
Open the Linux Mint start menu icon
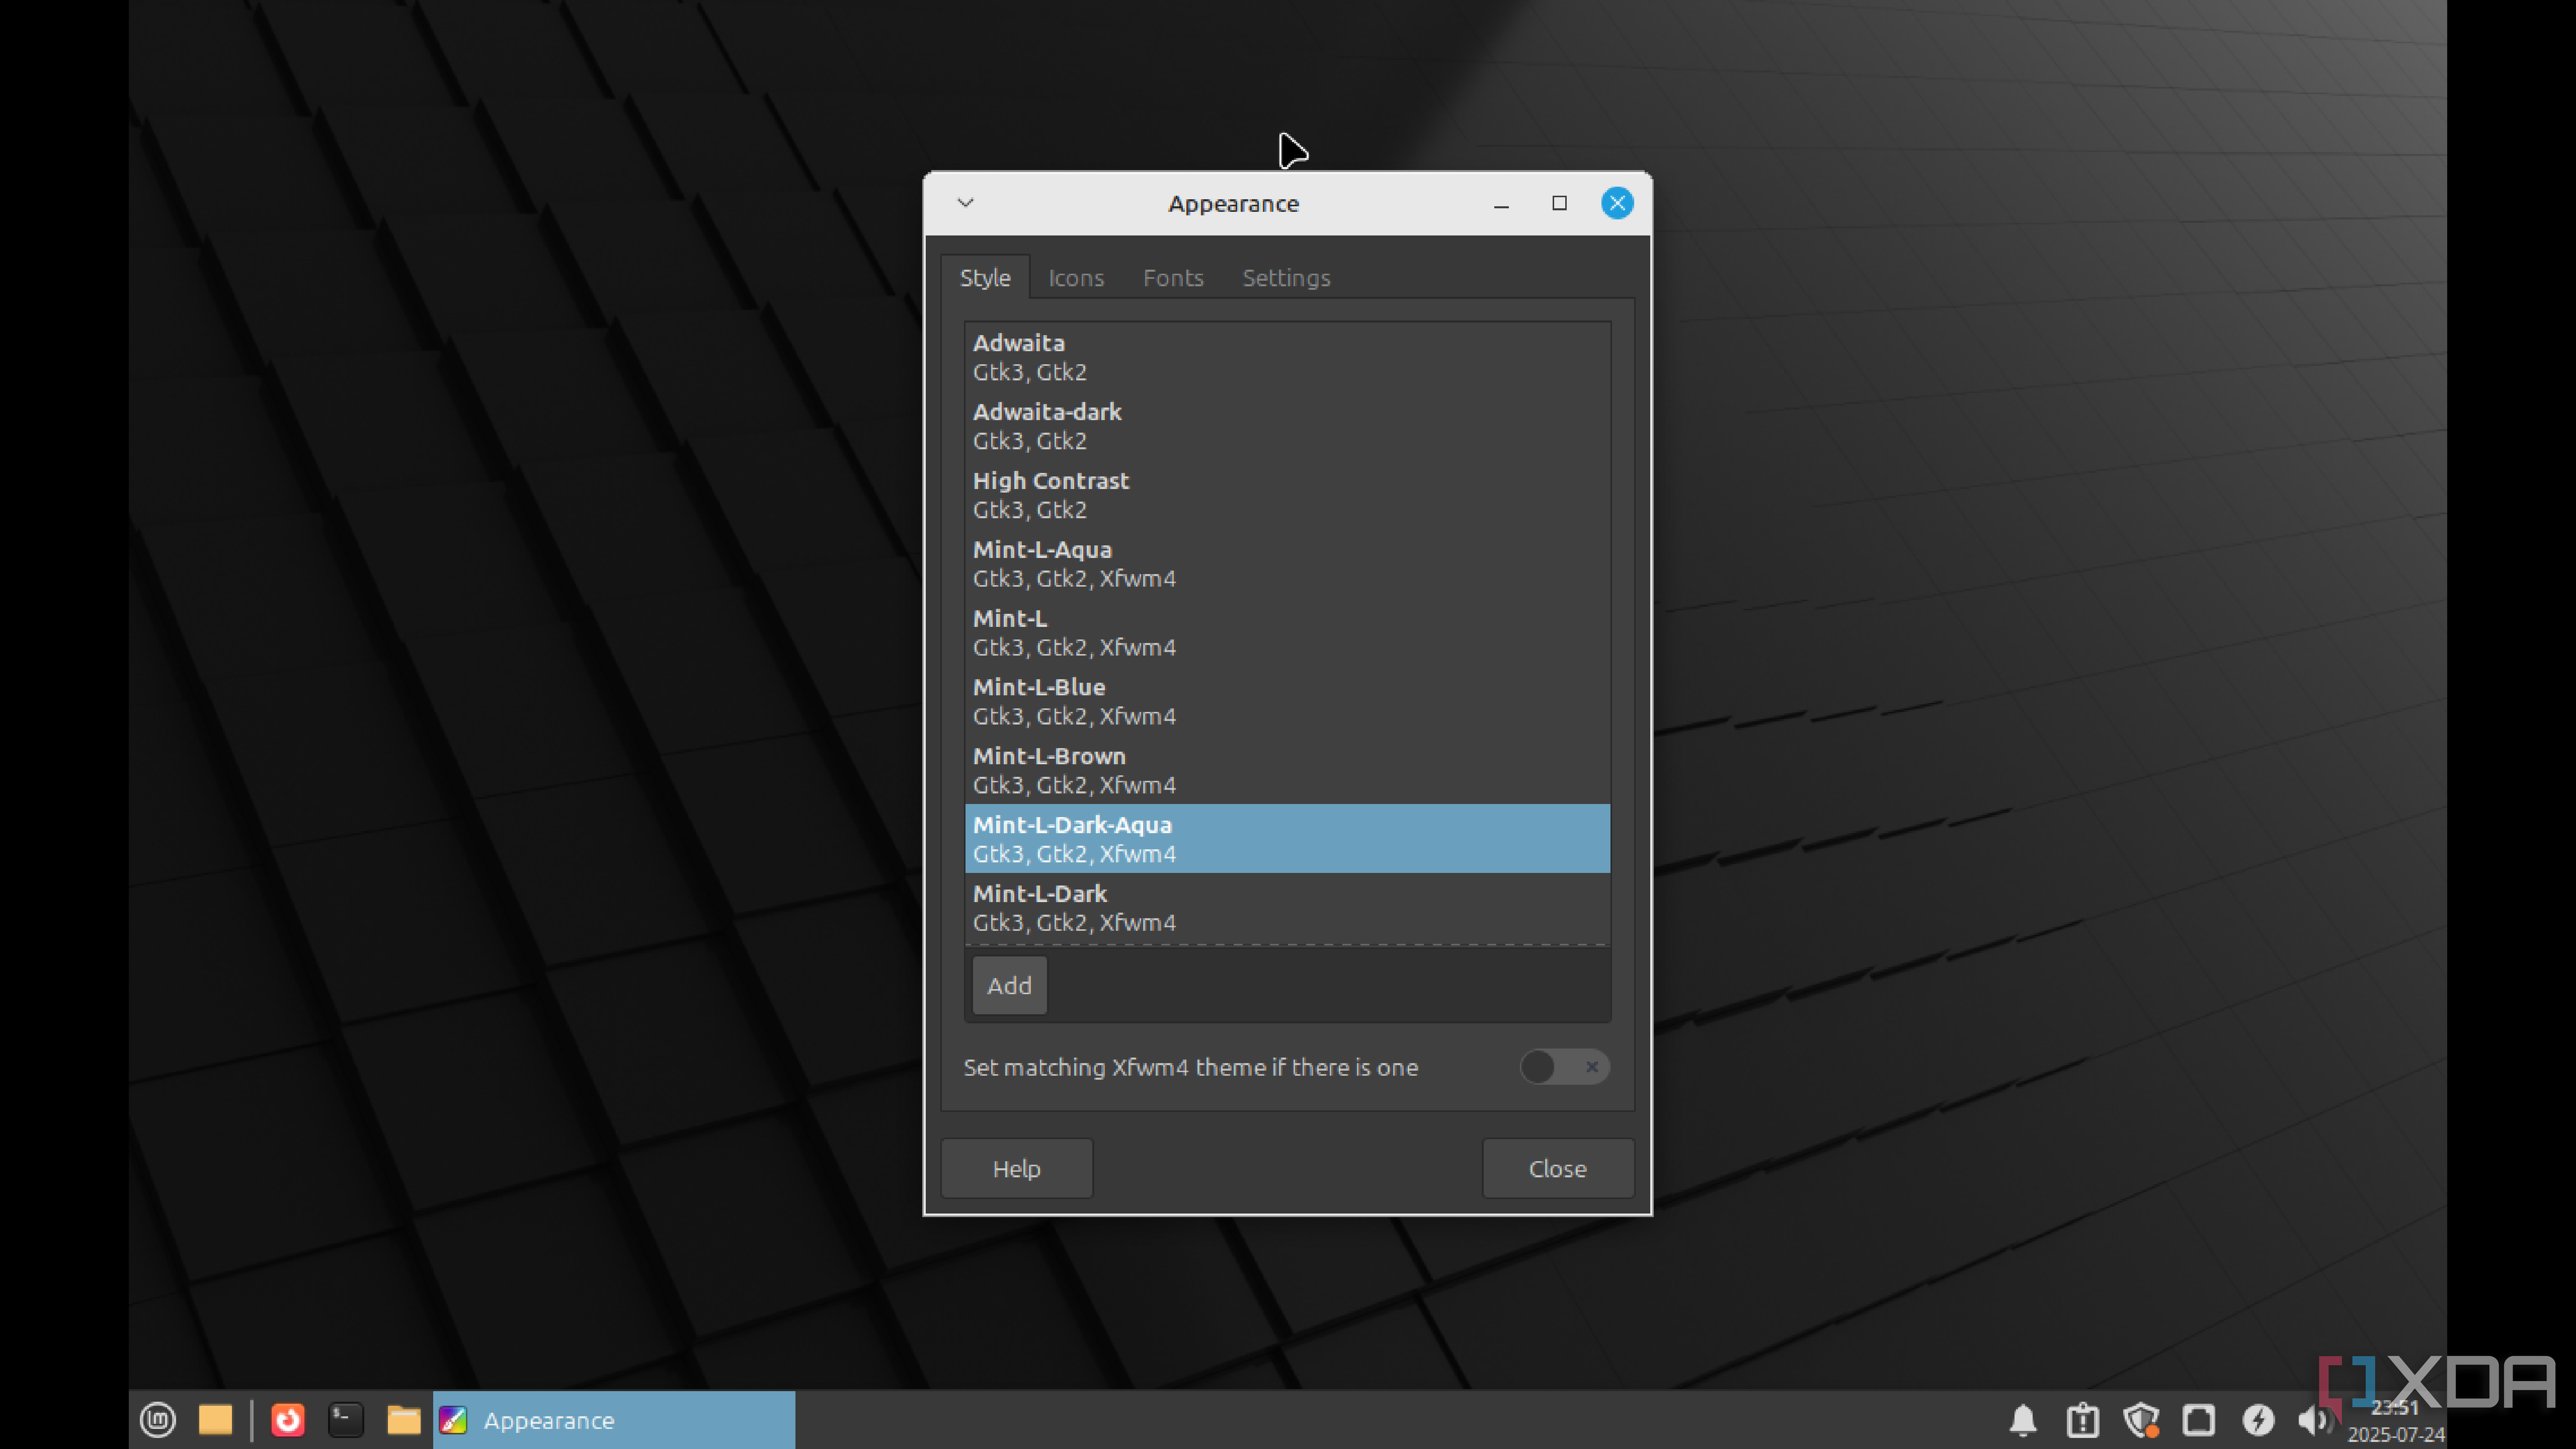pyautogui.click(x=158, y=1419)
